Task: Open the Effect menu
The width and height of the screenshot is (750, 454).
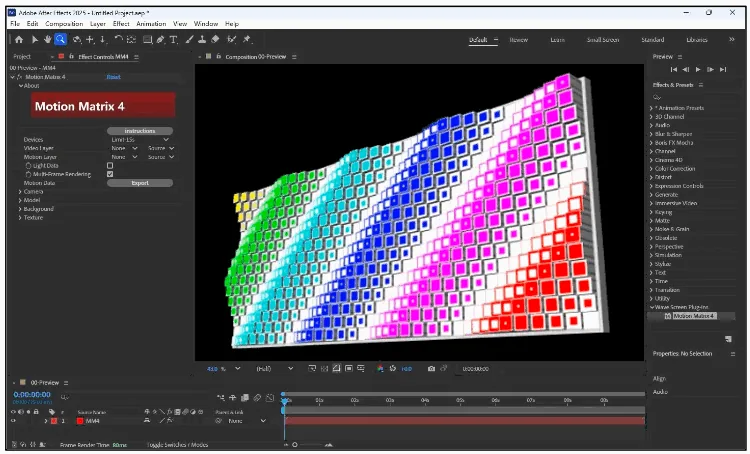Action: (x=121, y=23)
